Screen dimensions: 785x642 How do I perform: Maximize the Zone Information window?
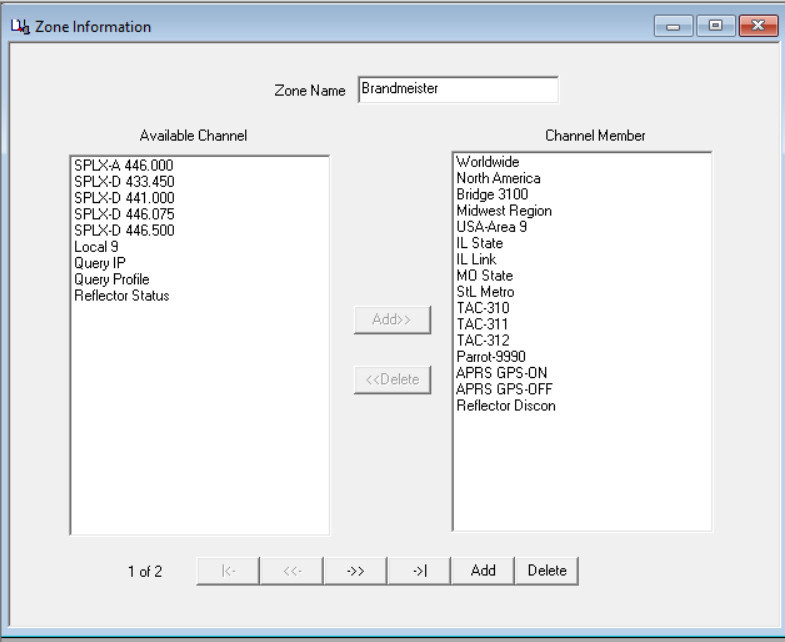tap(716, 26)
